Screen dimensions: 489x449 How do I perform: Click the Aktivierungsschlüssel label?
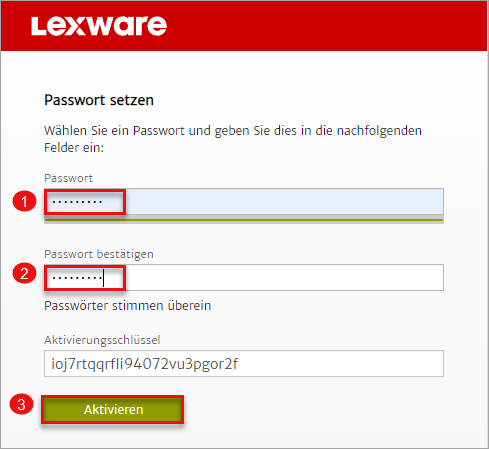pos(102,340)
